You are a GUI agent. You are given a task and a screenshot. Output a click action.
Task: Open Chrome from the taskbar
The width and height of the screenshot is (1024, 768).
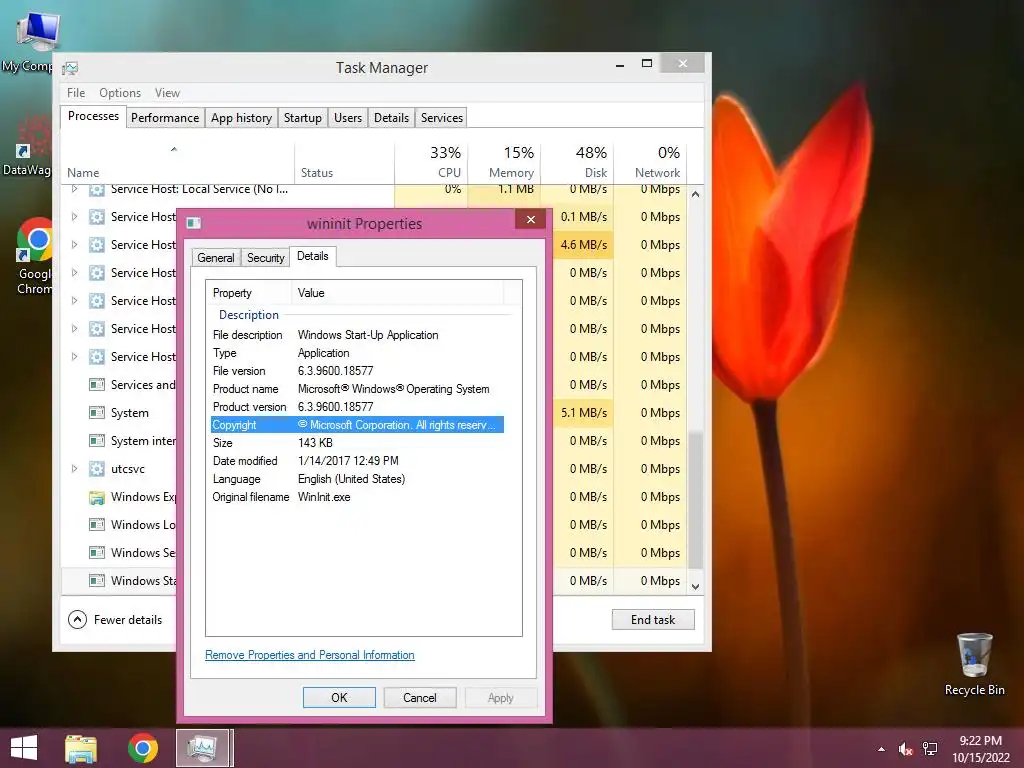tap(142, 748)
